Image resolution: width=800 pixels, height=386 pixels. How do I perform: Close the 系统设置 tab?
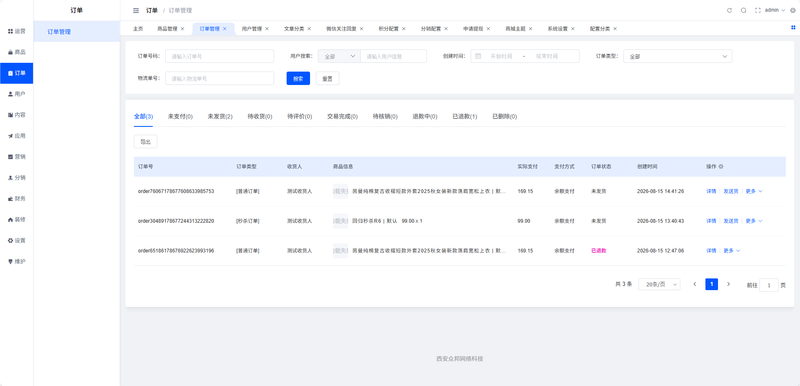(x=573, y=29)
